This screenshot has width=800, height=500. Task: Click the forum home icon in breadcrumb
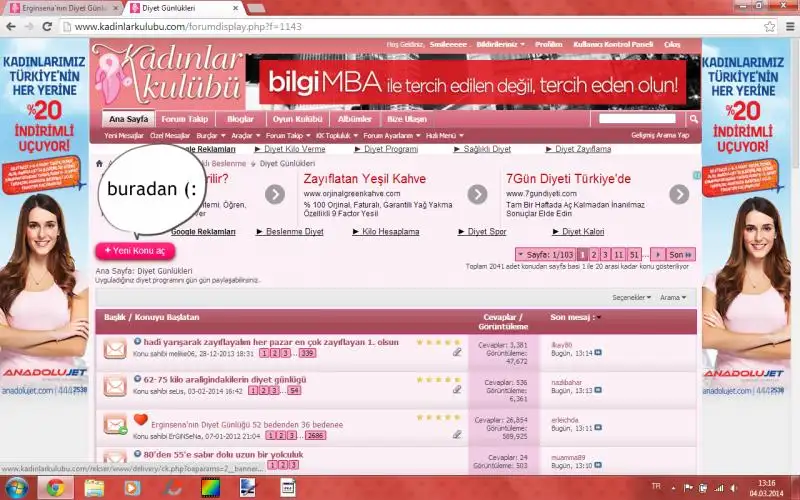point(98,163)
